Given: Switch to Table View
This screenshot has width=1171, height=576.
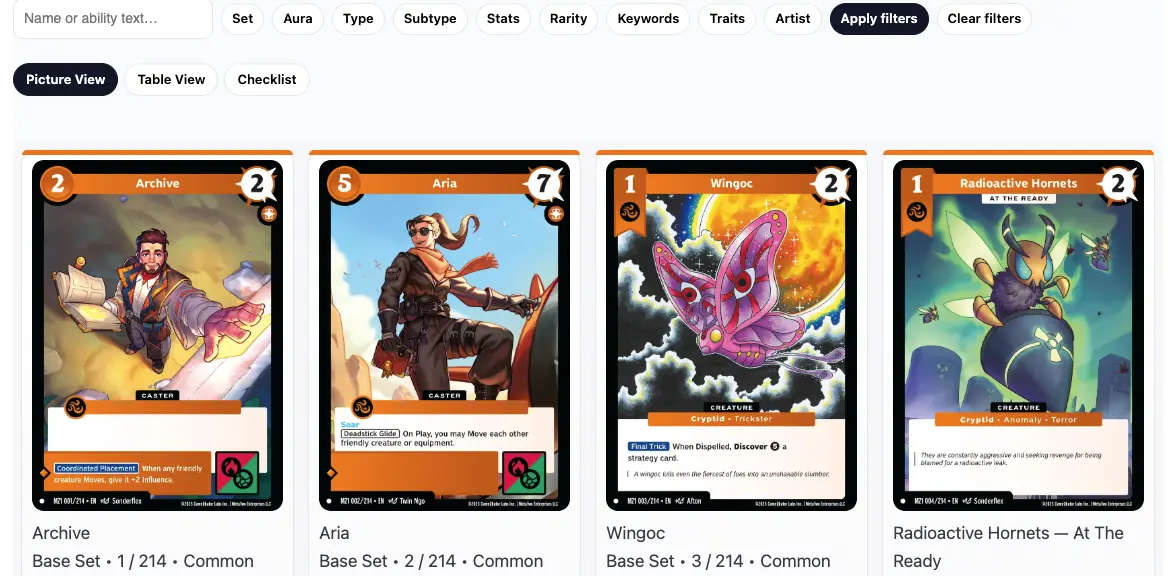Looking at the screenshot, I should click(171, 79).
